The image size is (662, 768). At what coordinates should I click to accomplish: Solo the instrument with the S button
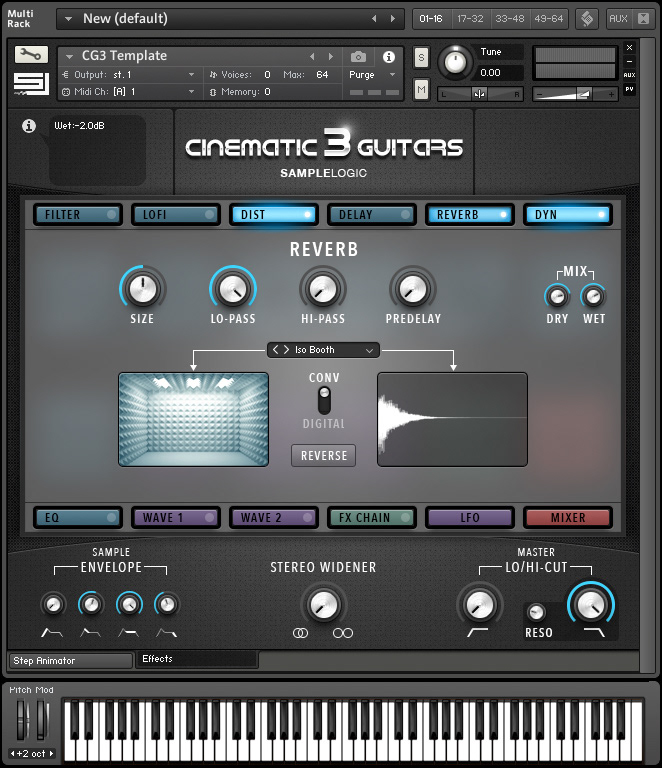click(421, 57)
